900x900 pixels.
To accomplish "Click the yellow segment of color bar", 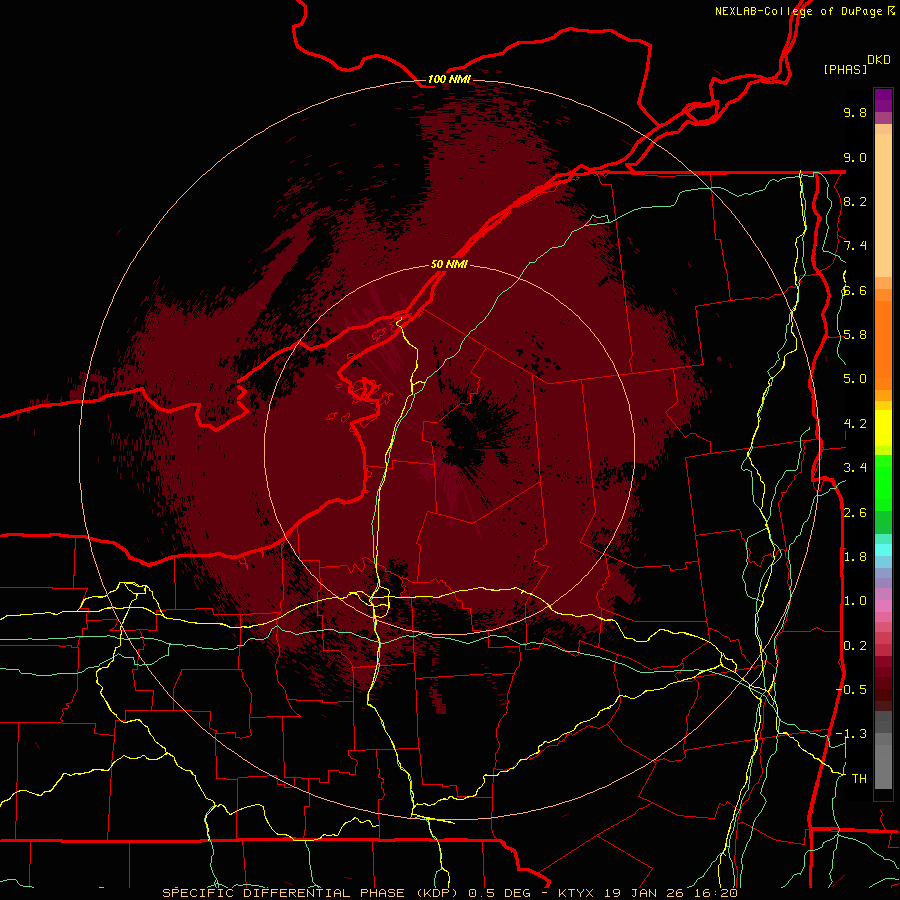I will pyautogui.click(x=883, y=428).
